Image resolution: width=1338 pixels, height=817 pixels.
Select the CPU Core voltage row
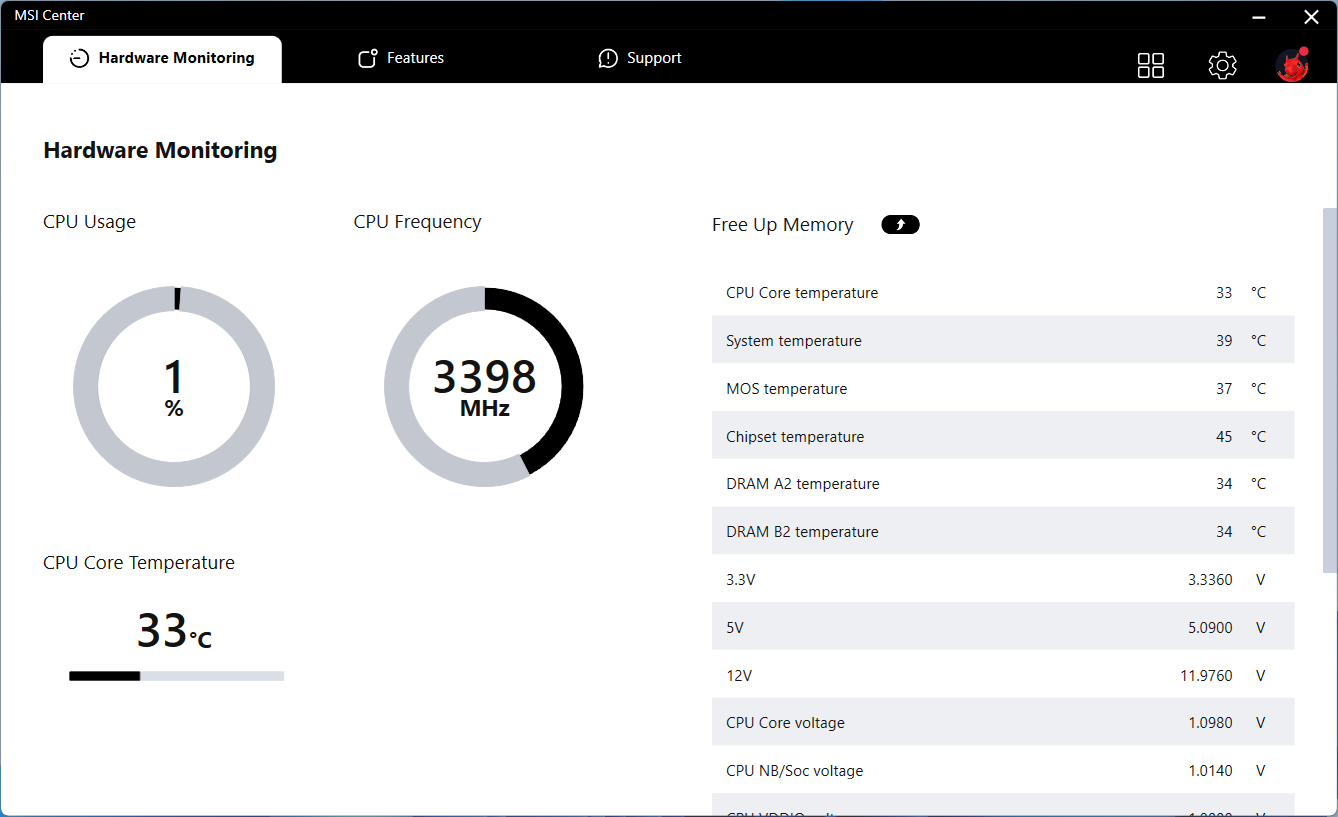[1002, 723]
